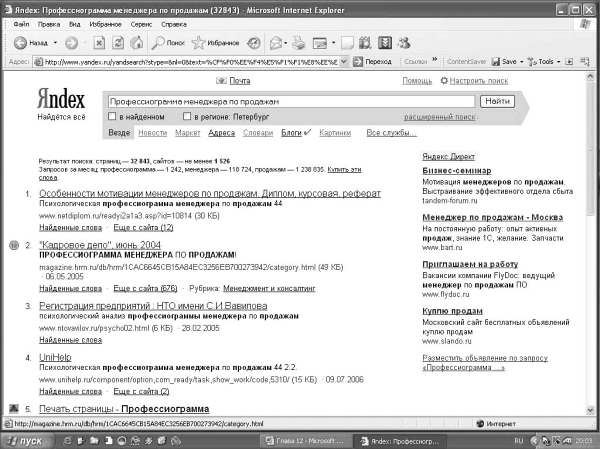Switch to the Маркет search tab
The height and width of the screenshot is (449, 600).
pyautogui.click(x=188, y=133)
